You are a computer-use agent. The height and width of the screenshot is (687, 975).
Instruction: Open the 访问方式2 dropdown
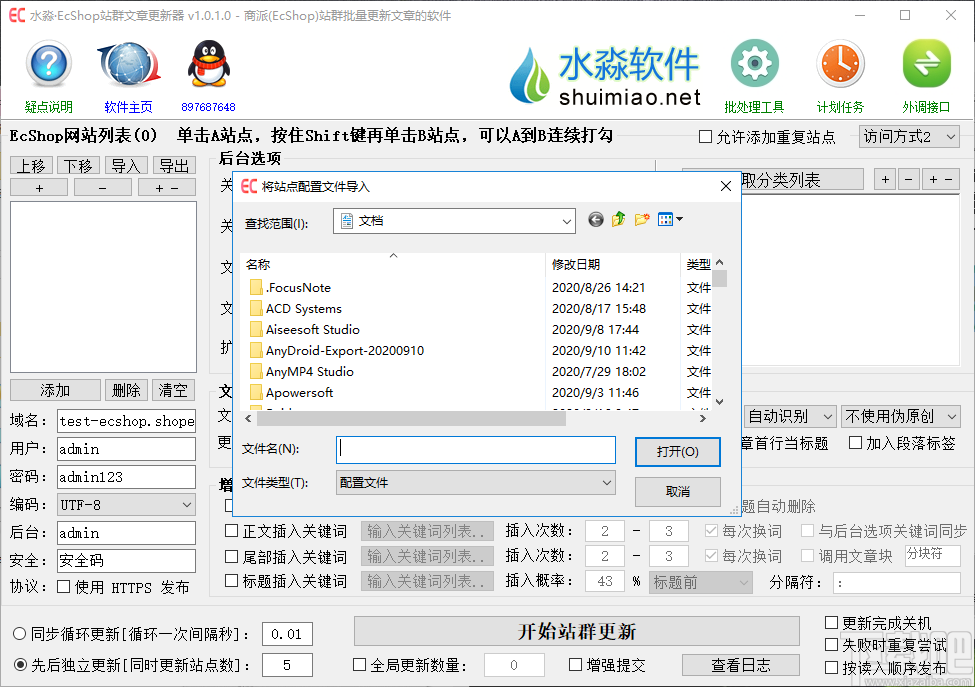(x=909, y=136)
